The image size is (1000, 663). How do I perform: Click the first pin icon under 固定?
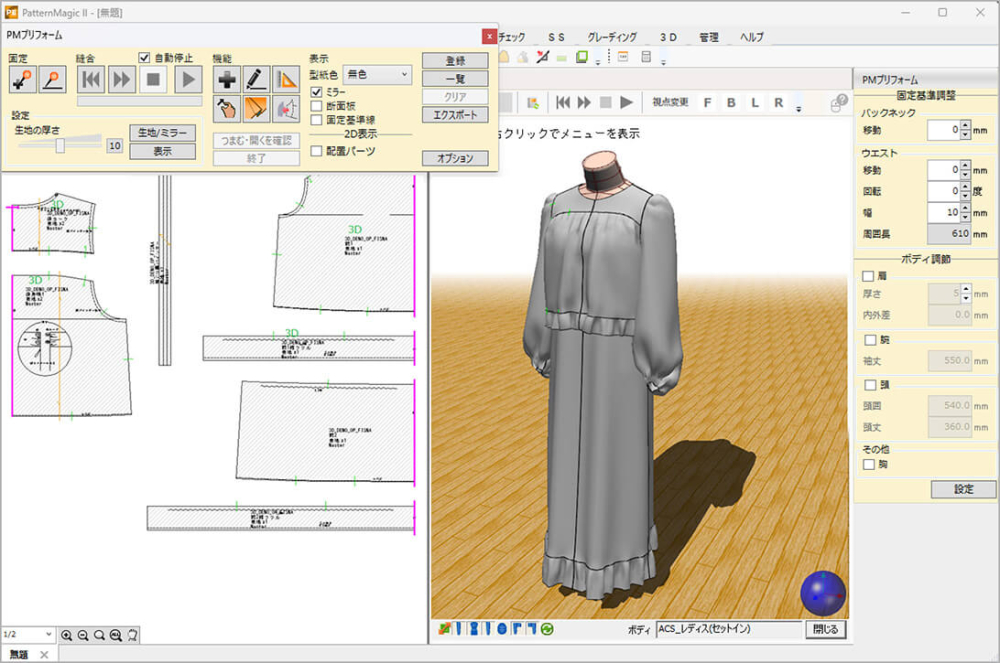click(22, 79)
